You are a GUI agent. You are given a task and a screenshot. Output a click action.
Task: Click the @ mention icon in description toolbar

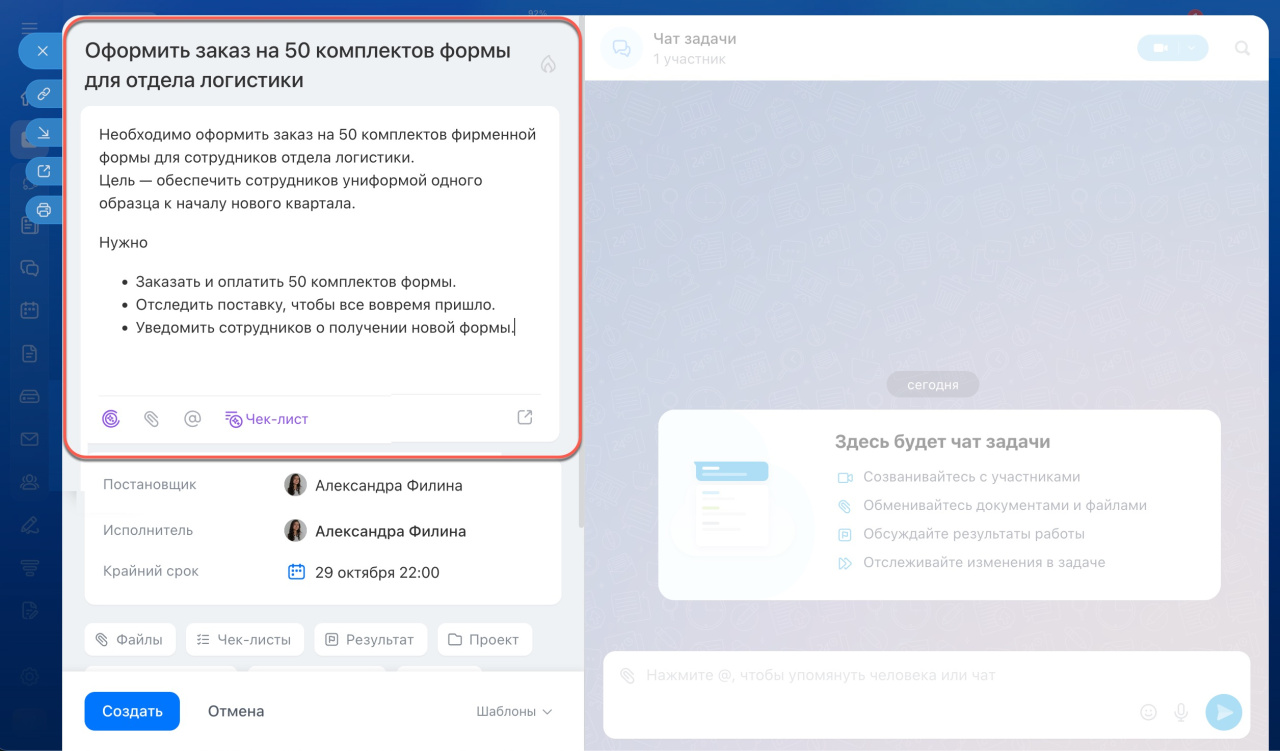(193, 419)
